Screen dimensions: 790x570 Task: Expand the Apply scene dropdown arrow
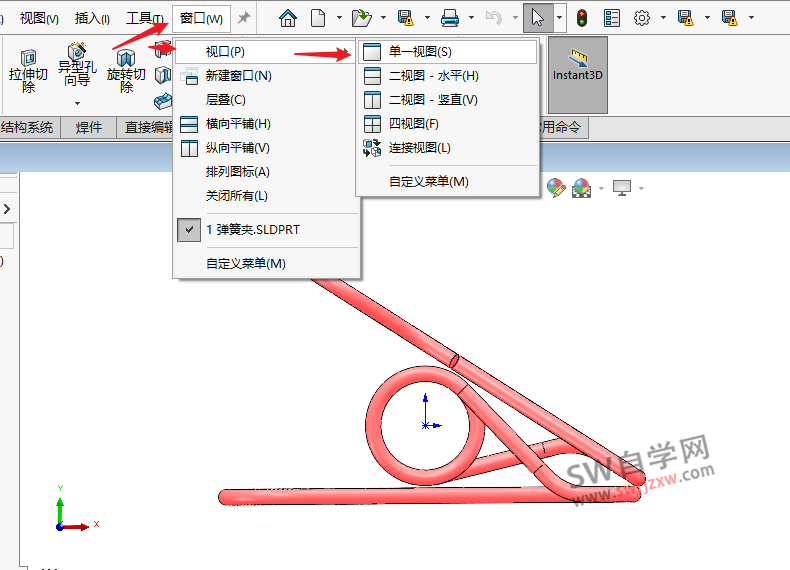(601, 188)
